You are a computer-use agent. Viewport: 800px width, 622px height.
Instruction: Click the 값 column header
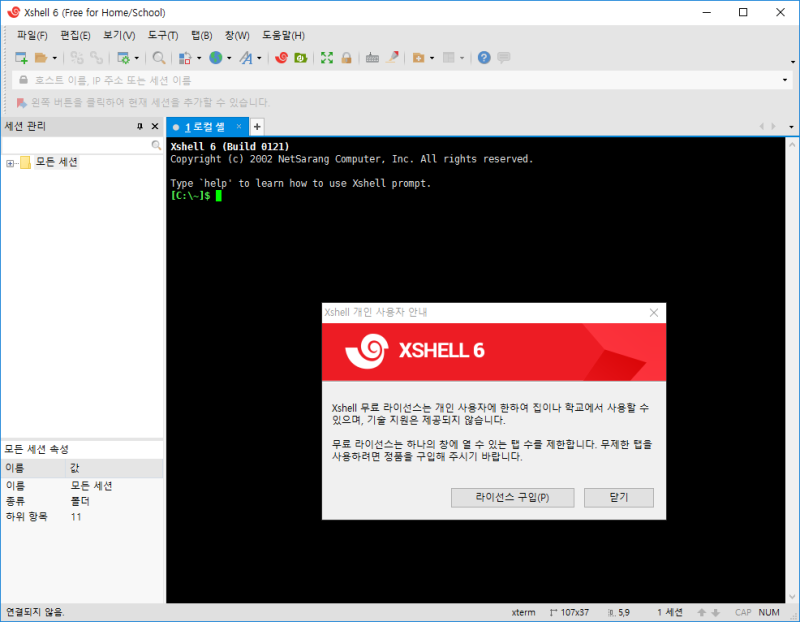(114, 468)
